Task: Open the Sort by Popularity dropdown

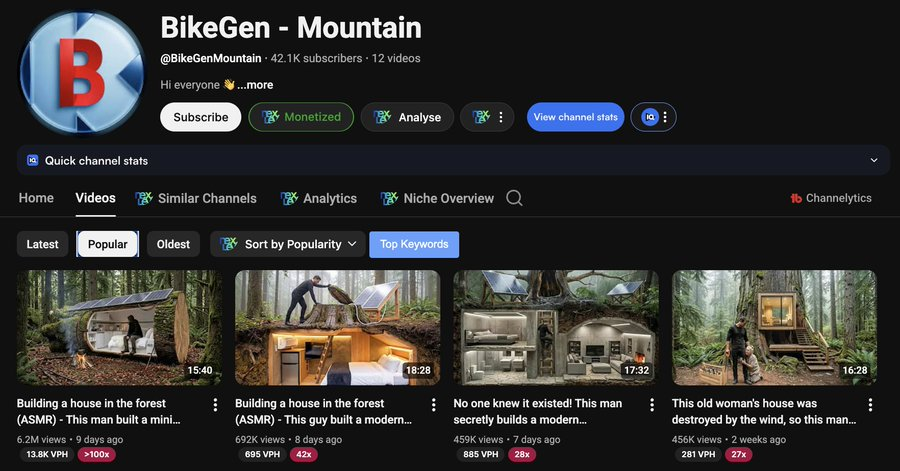Action: pyautogui.click(x=288, y=244)
